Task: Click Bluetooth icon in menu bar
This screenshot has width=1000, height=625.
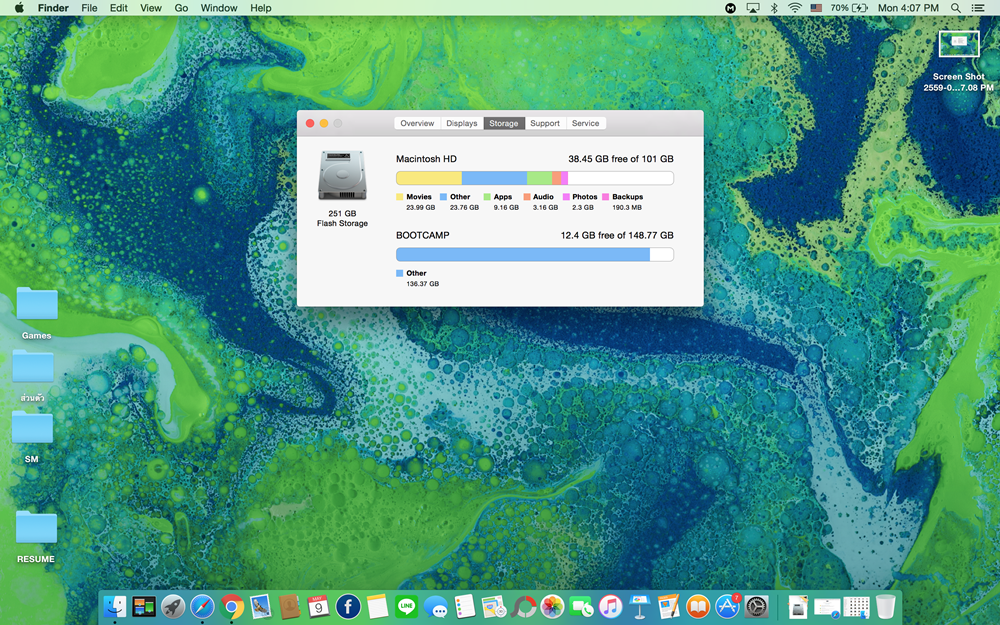Action: point(774,8)
